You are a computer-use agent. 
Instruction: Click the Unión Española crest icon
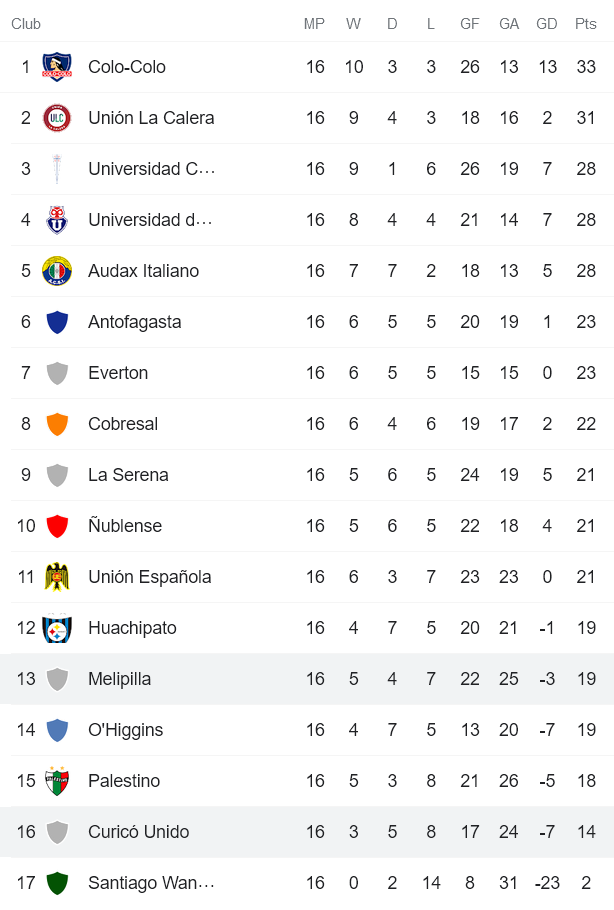(x=57, y=577)
